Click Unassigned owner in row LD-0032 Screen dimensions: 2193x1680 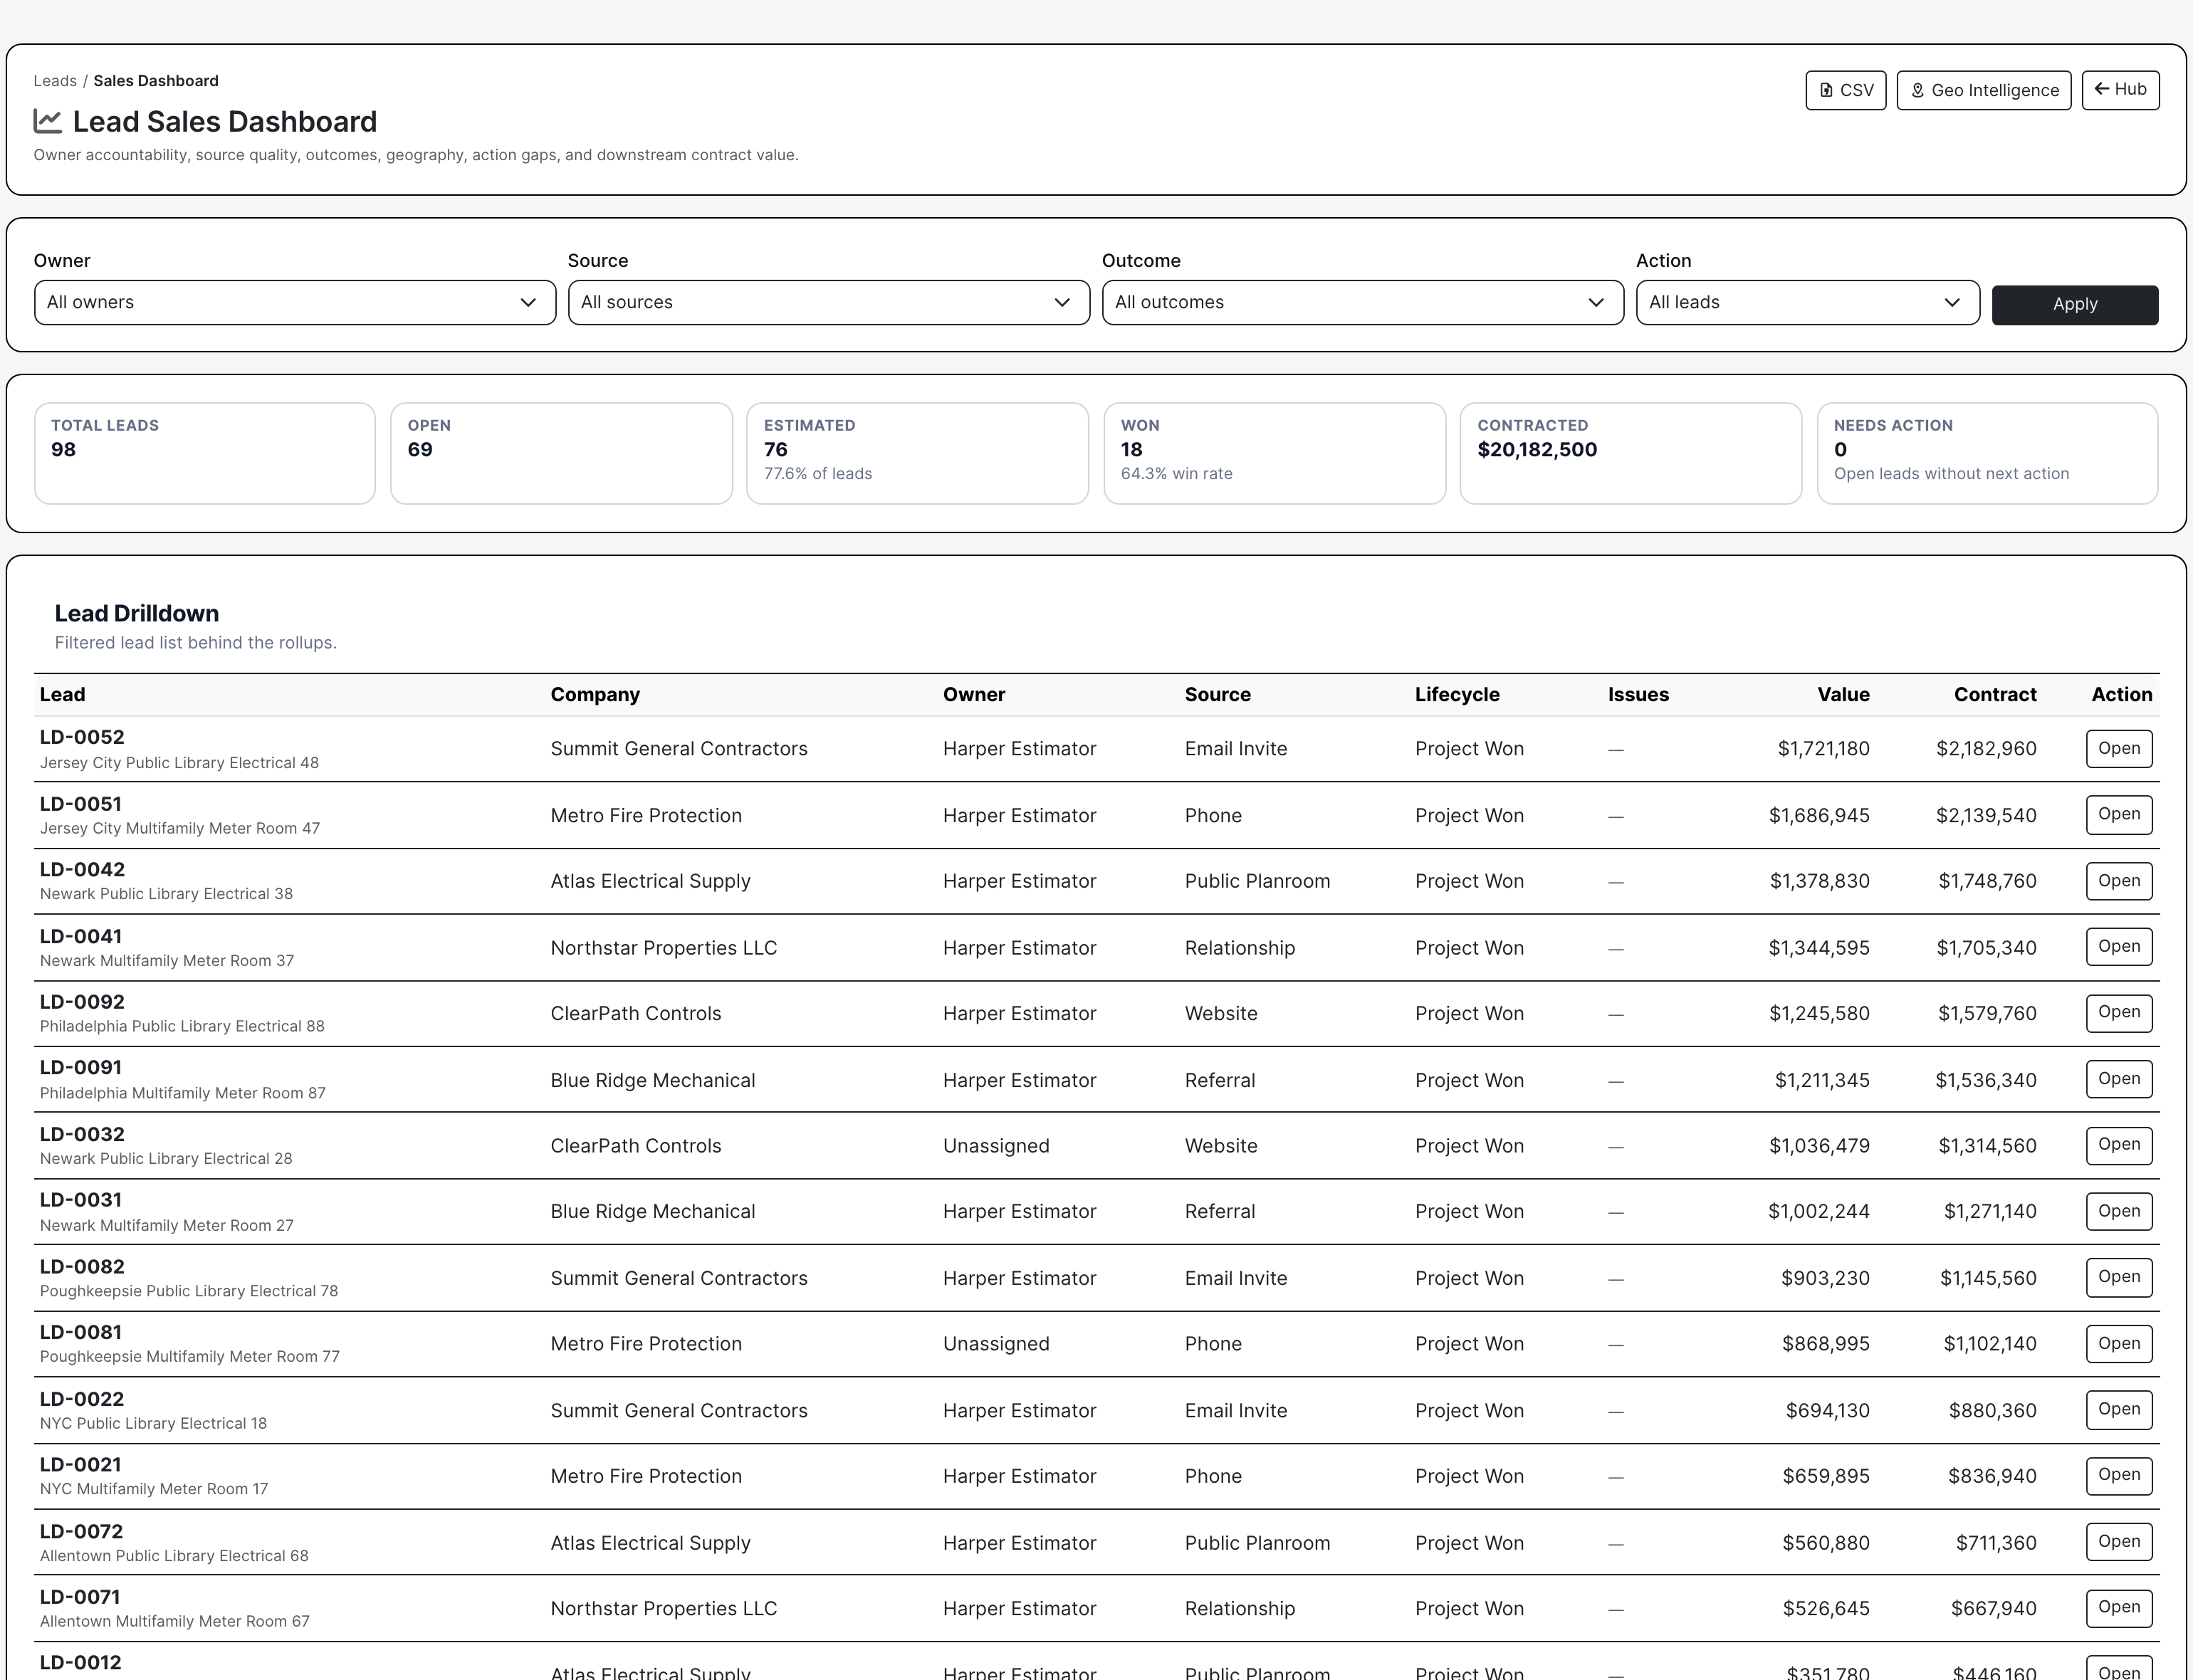coord(996,1146)
